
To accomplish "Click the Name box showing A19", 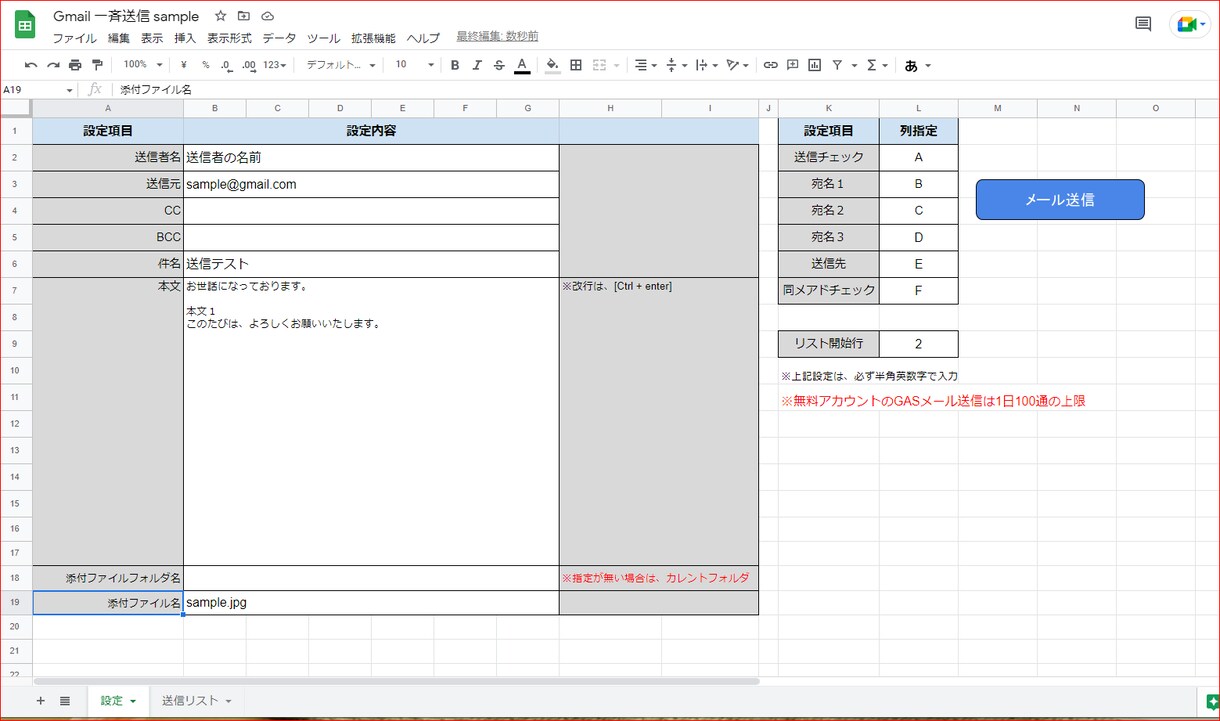I will (38, 90).
